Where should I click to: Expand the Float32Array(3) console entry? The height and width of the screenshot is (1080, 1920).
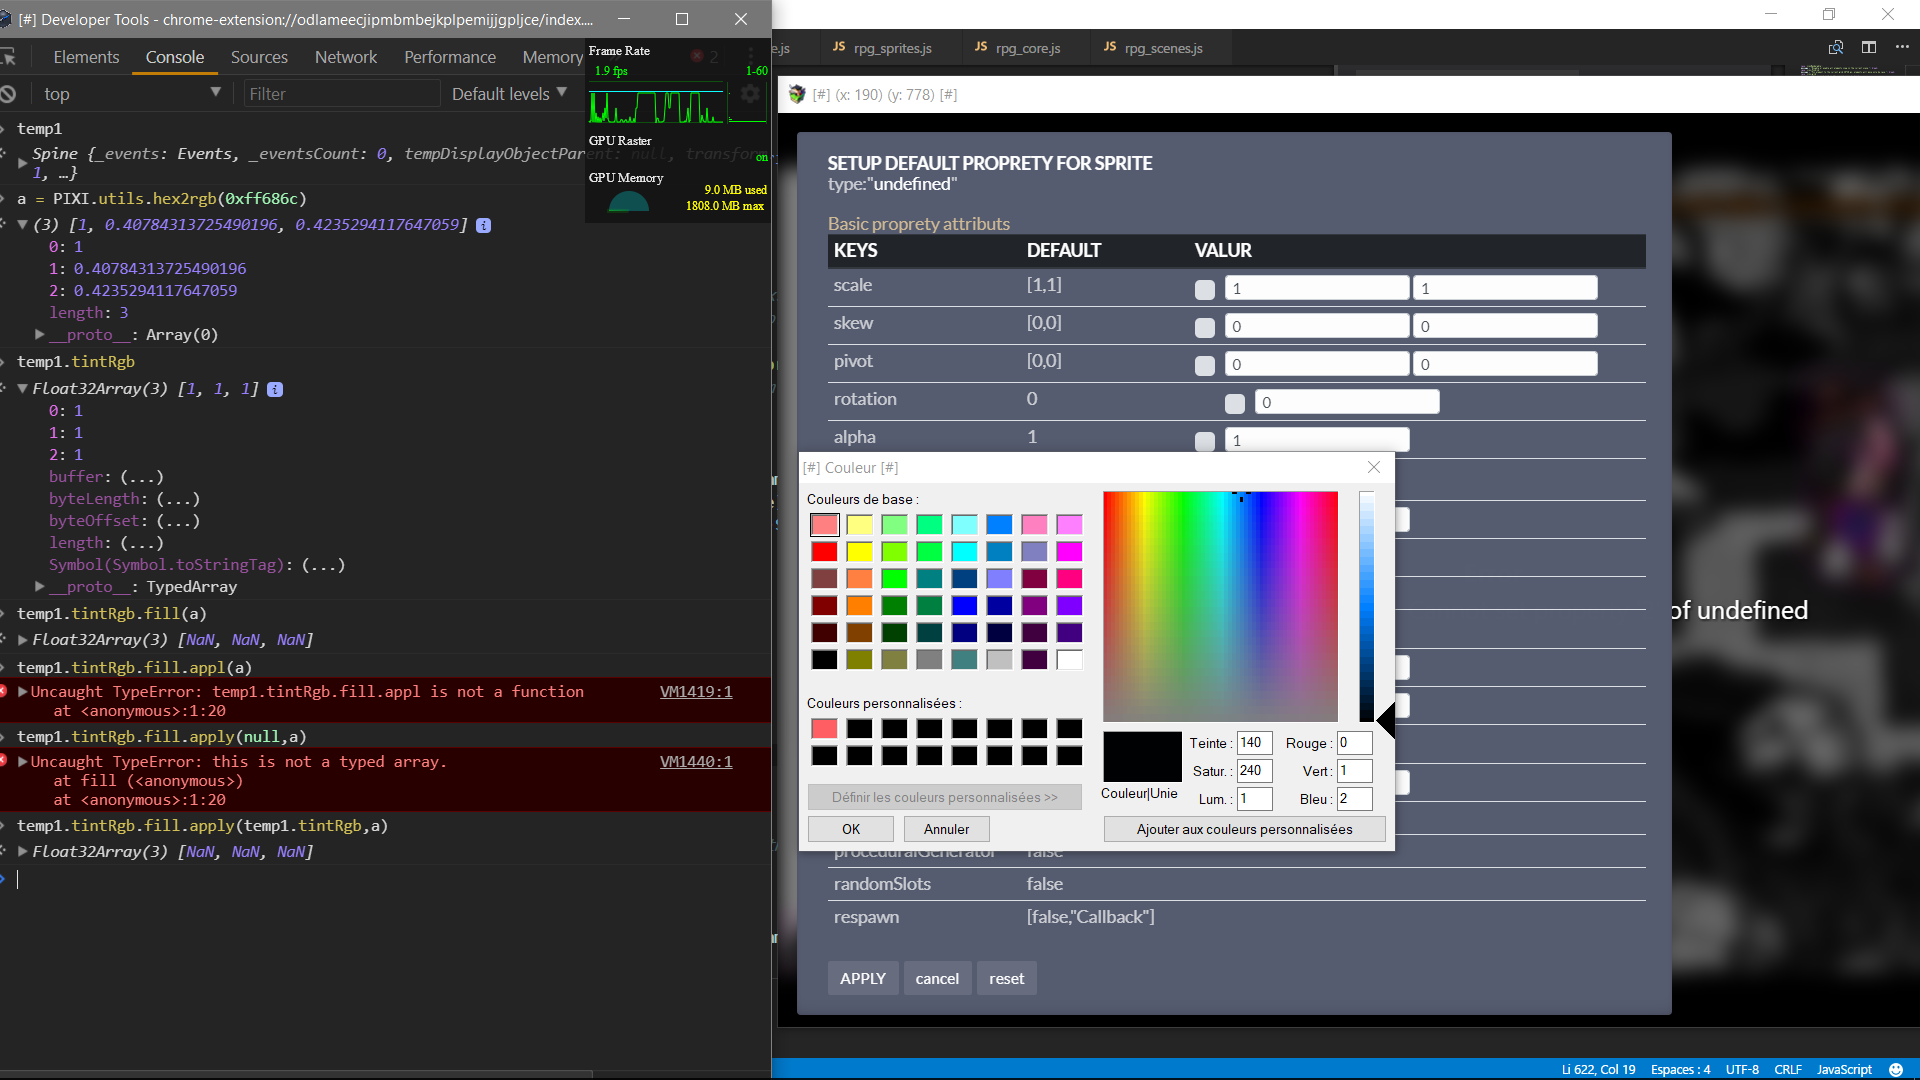pos(22,640)
